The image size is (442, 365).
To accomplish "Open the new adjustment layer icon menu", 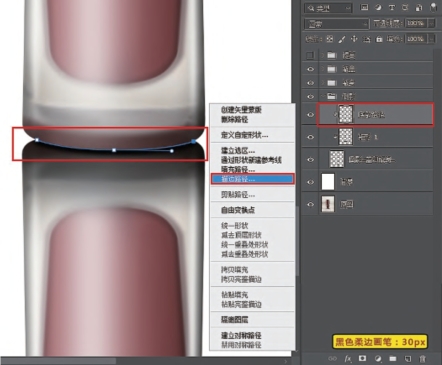I will point(378,359).
